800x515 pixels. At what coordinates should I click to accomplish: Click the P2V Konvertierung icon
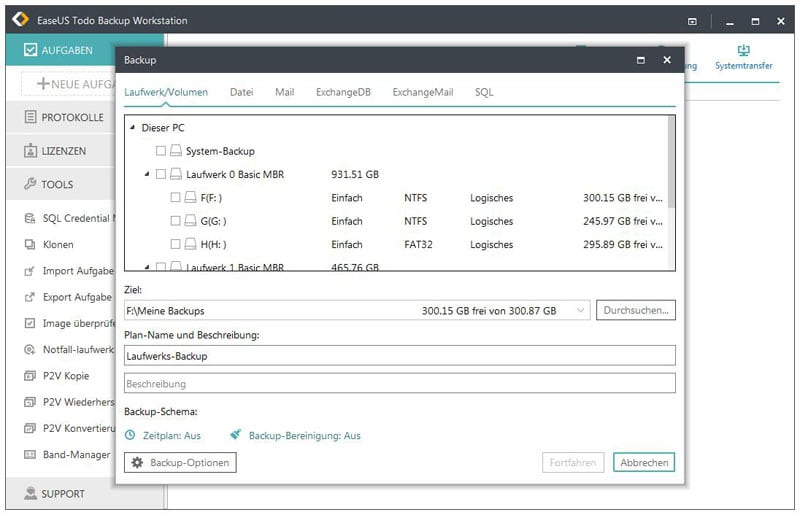tap(30, 428)
